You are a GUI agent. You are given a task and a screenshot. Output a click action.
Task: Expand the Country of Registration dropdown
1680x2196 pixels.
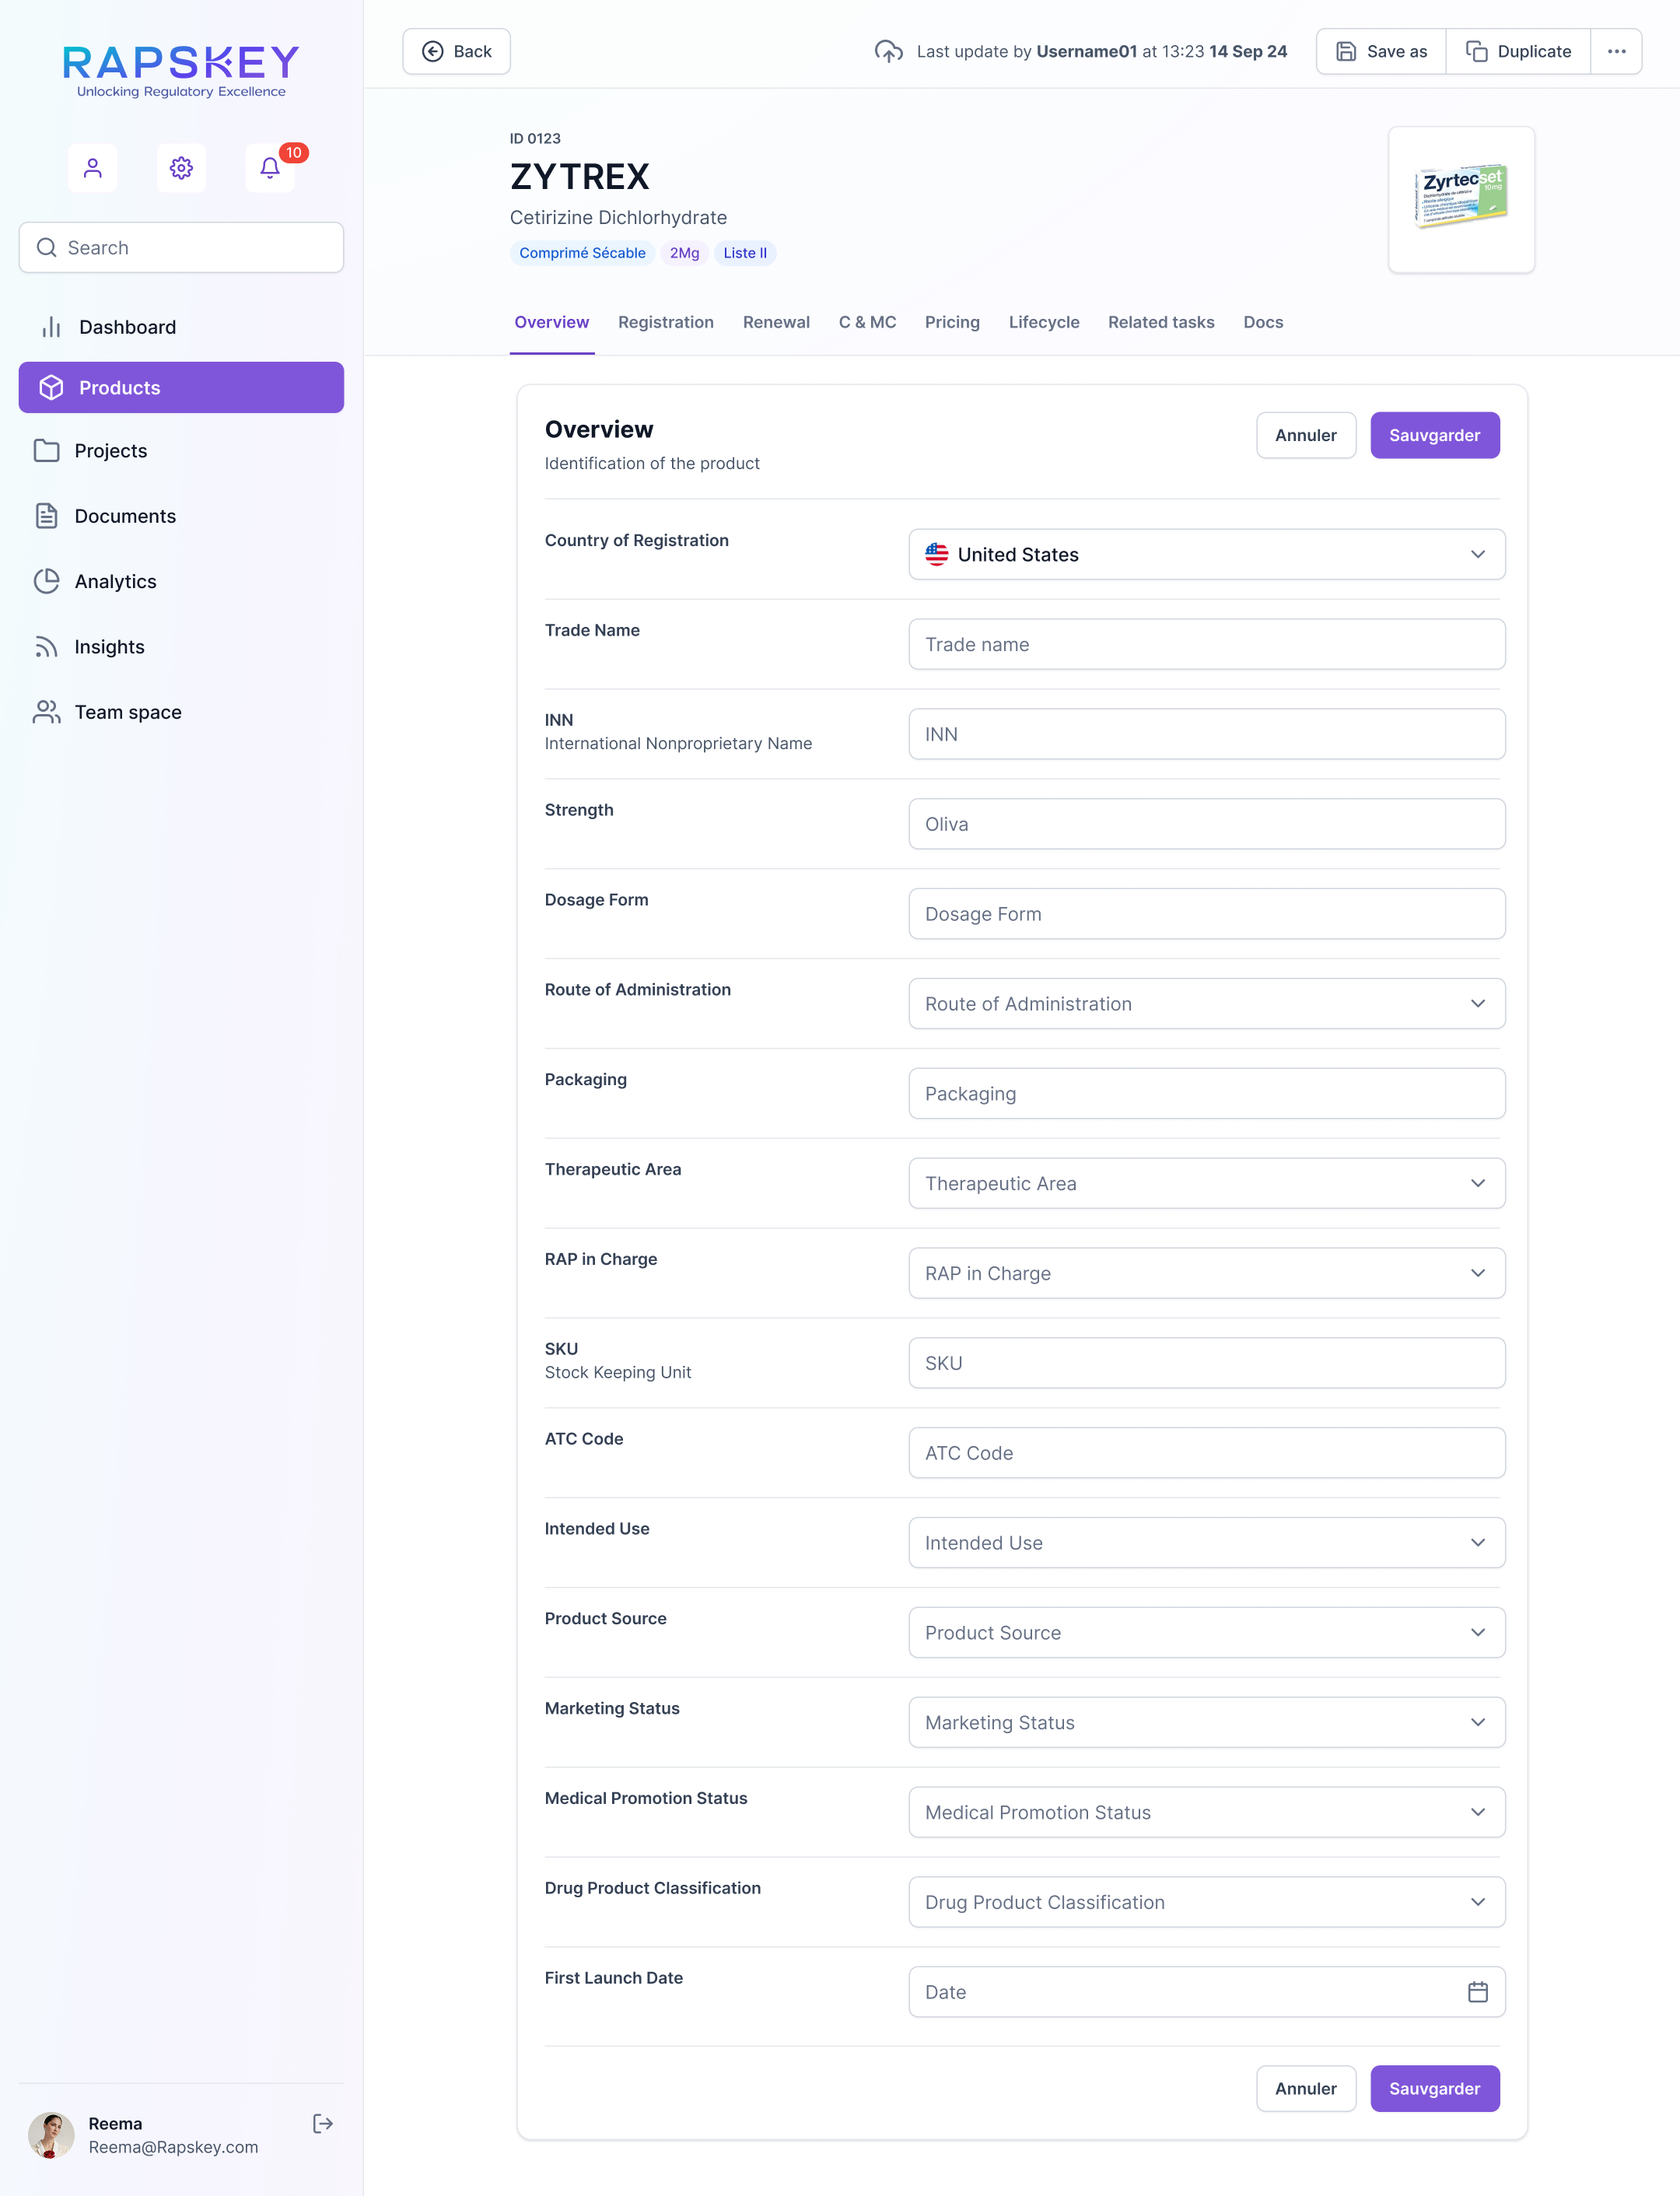[x=1206, y=554]
